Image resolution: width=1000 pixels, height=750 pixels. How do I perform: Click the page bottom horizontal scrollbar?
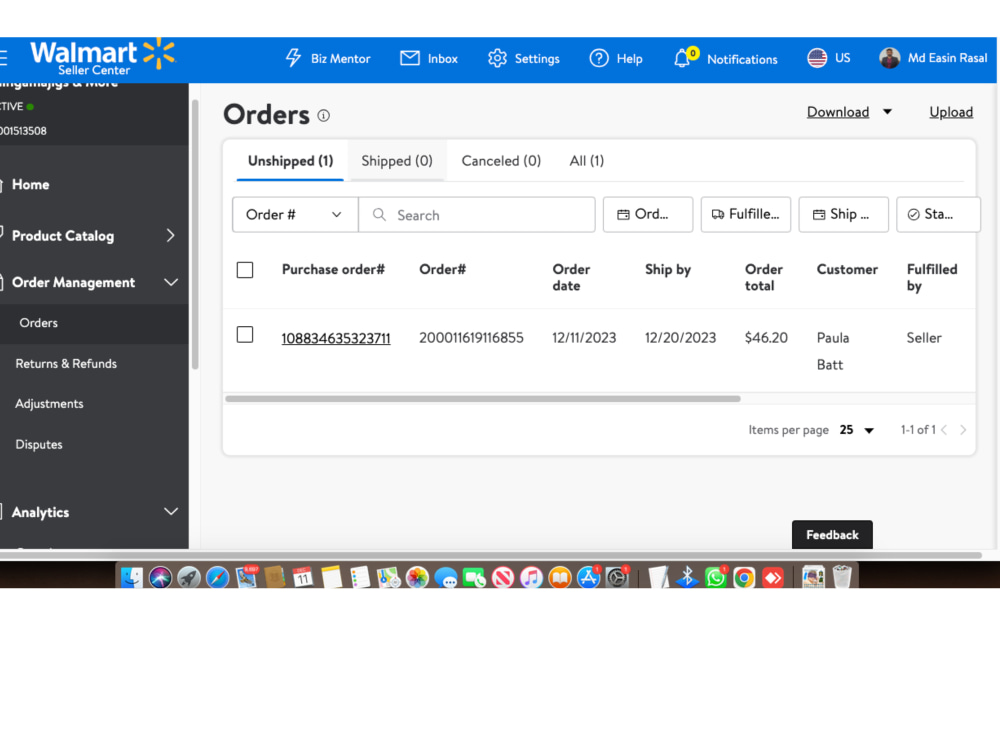click(x=491, y=555)
